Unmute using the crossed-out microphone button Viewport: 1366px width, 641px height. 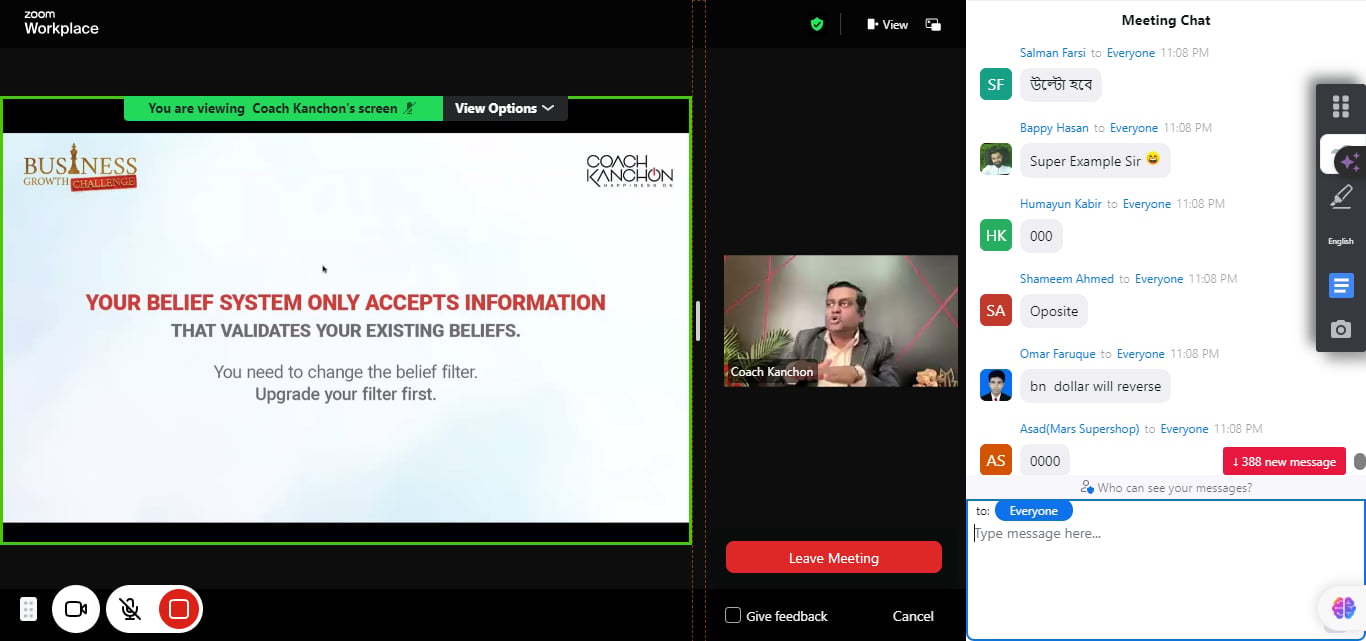point(129,609)
